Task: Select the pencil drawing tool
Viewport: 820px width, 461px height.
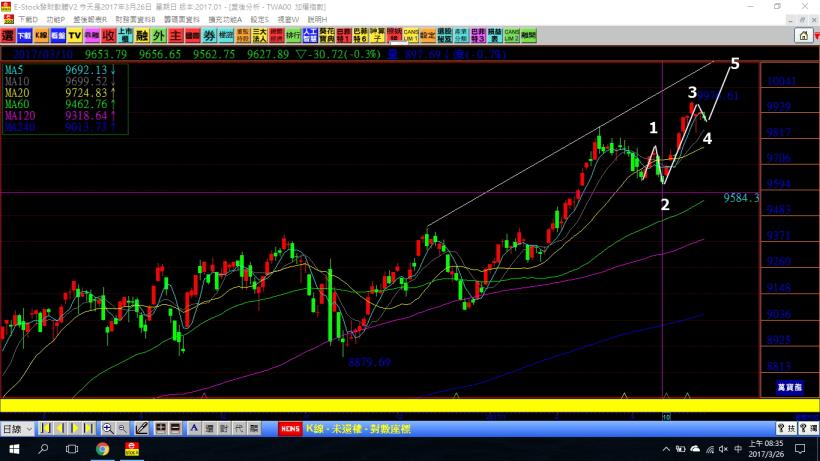Action: pos(141,429)
